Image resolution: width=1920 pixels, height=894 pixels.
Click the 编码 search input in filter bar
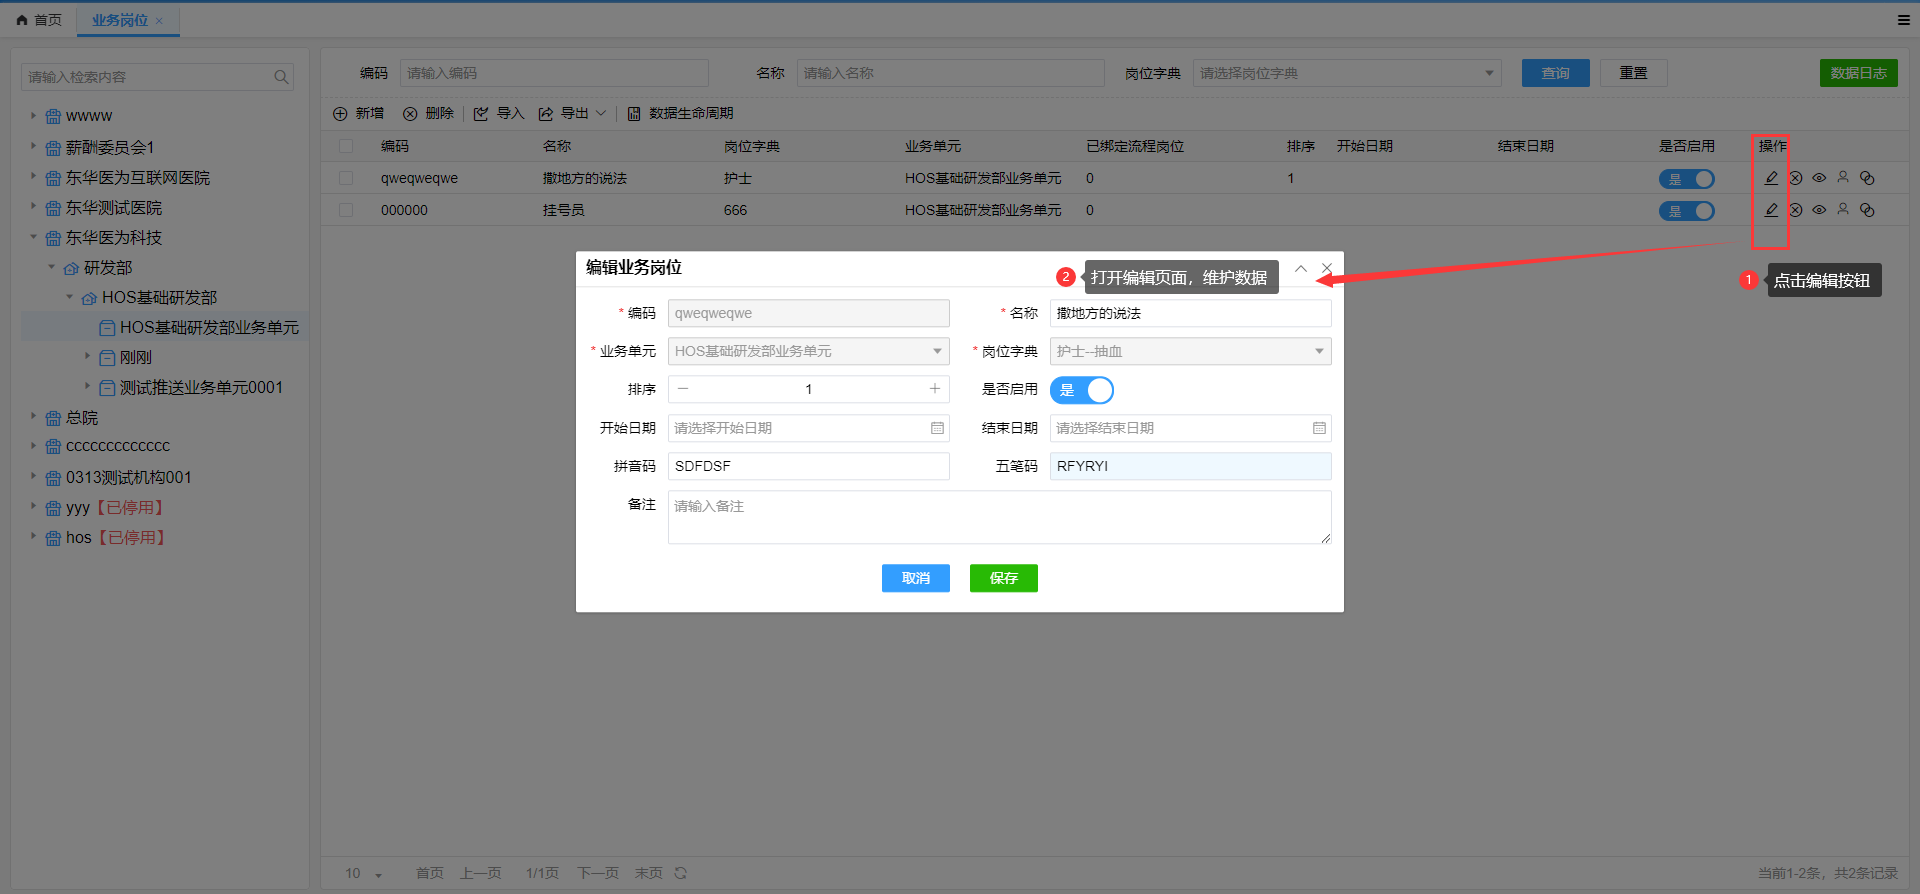pos(554,73)
